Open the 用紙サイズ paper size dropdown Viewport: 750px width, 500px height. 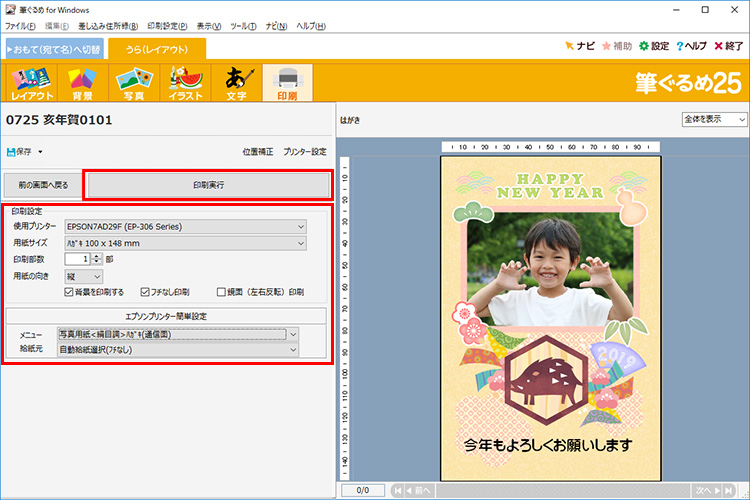[185, 242]
